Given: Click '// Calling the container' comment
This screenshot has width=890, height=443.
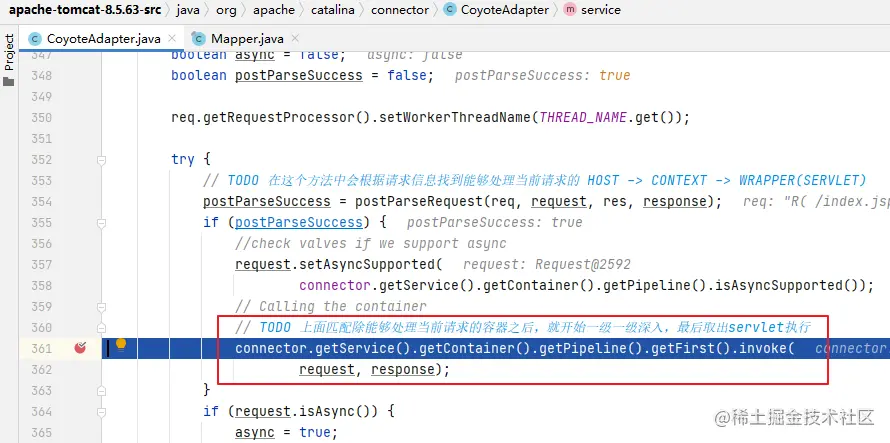Looking at the screenshot, I should click(330, 306).
